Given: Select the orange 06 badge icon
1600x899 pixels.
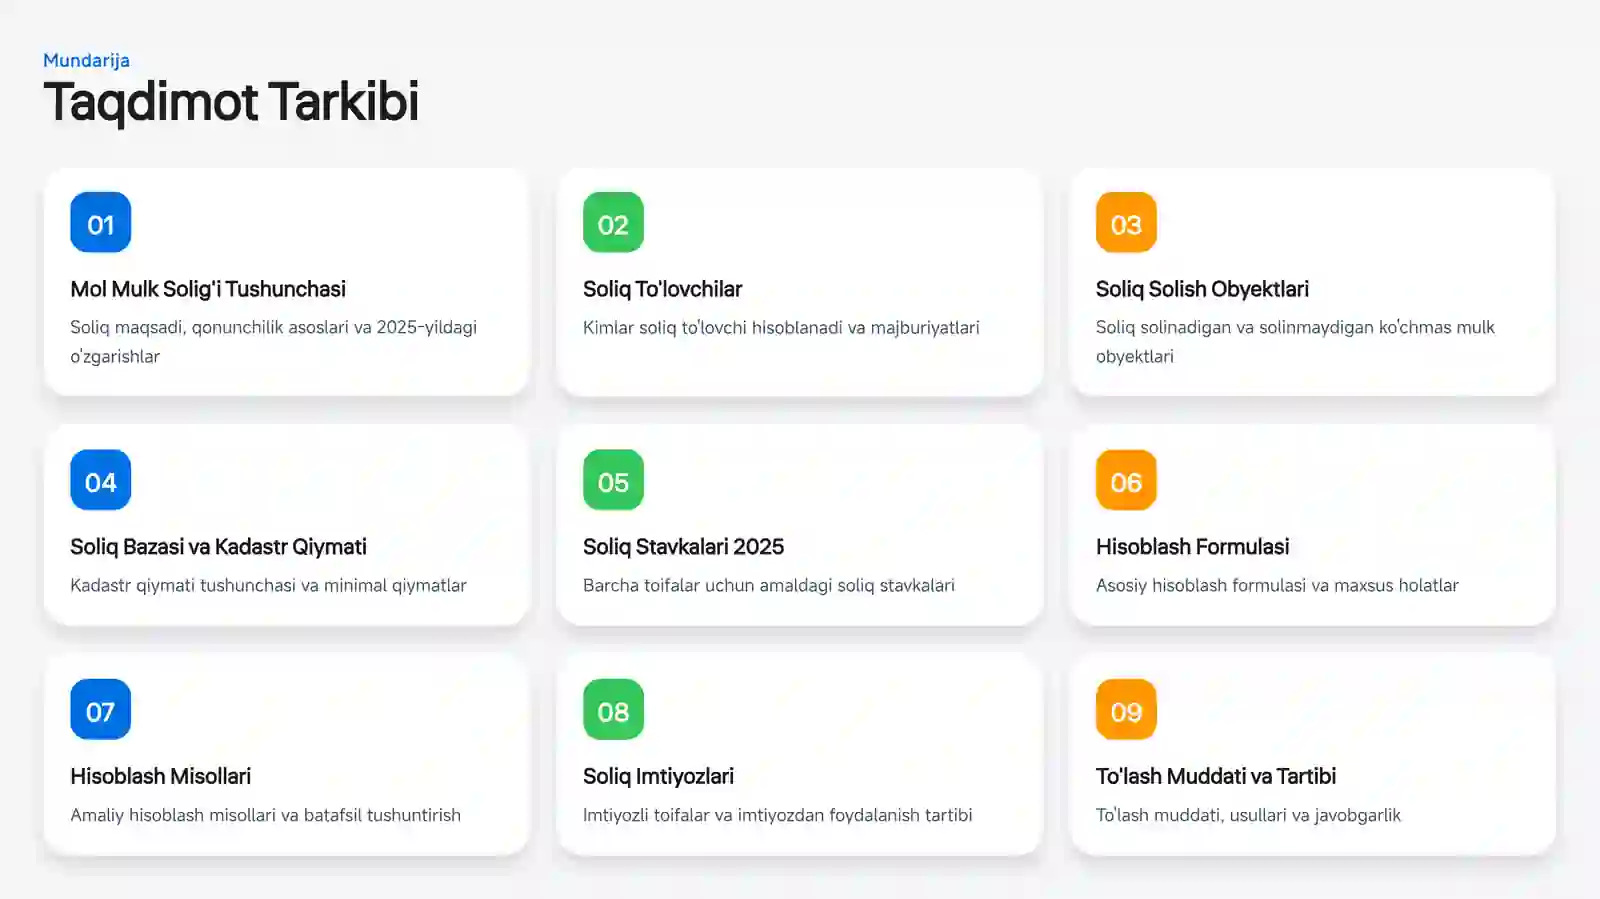Looking at the screenshot, I should (x=1126, y=480).
